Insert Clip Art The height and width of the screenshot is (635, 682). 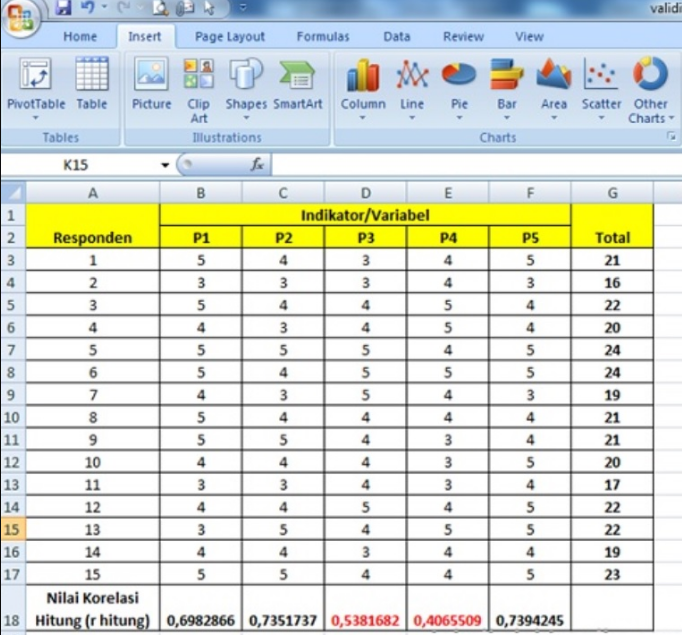[x=199, y=91]
